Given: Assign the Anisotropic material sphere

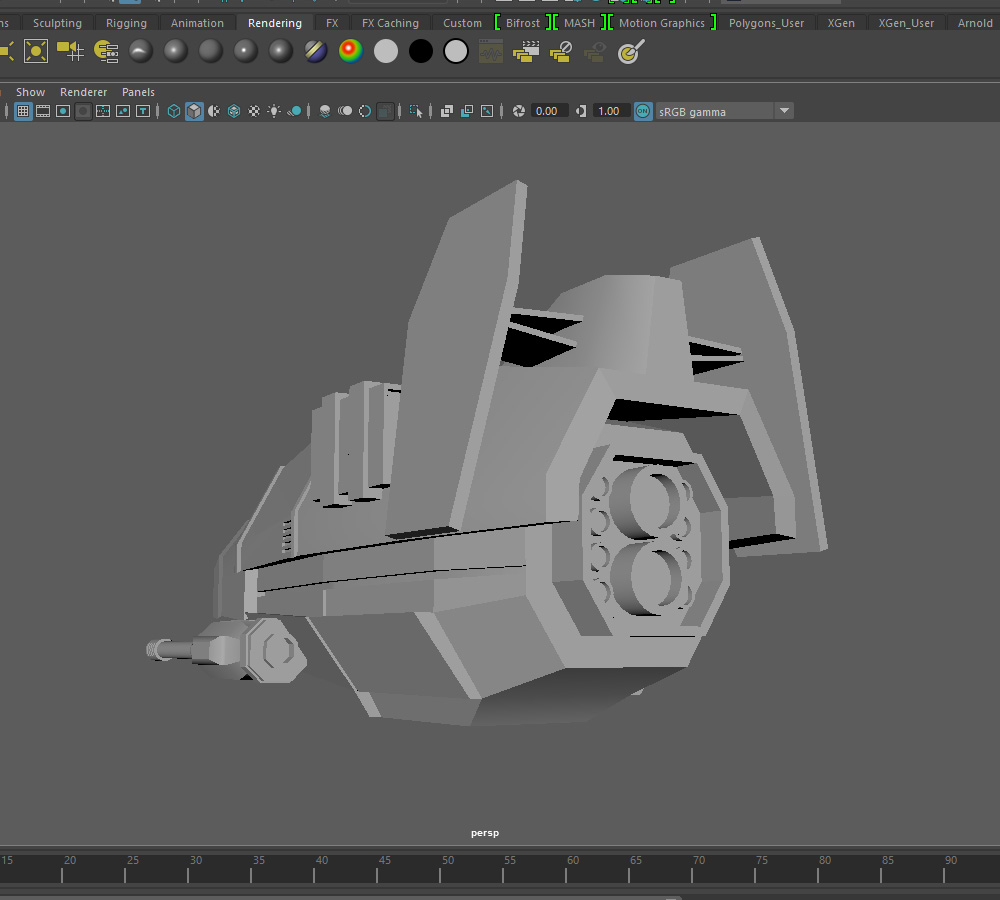Looking at the screenshot, I should point(141,51).
